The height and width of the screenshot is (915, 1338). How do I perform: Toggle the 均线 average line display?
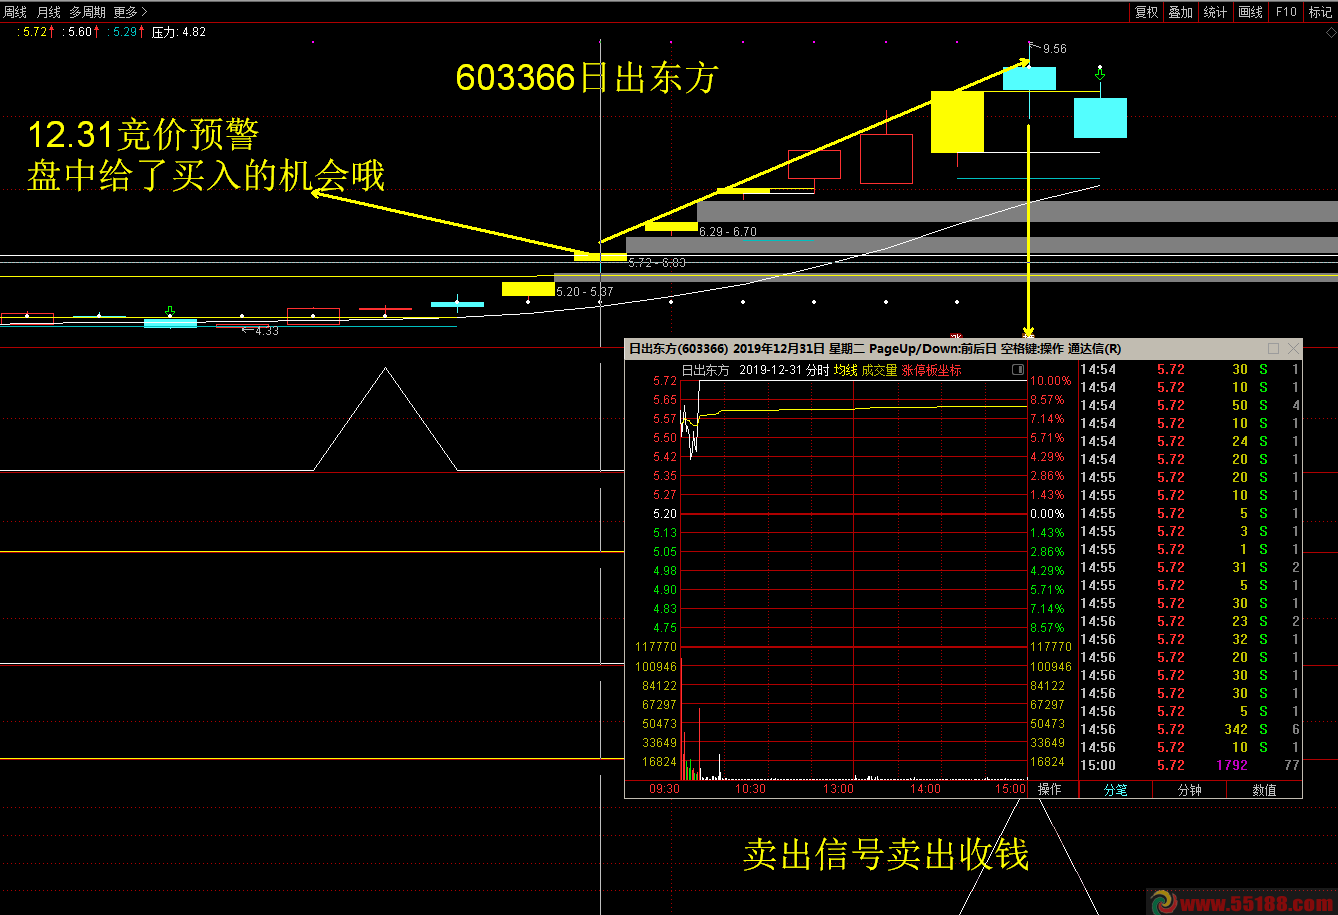[845, 370]
